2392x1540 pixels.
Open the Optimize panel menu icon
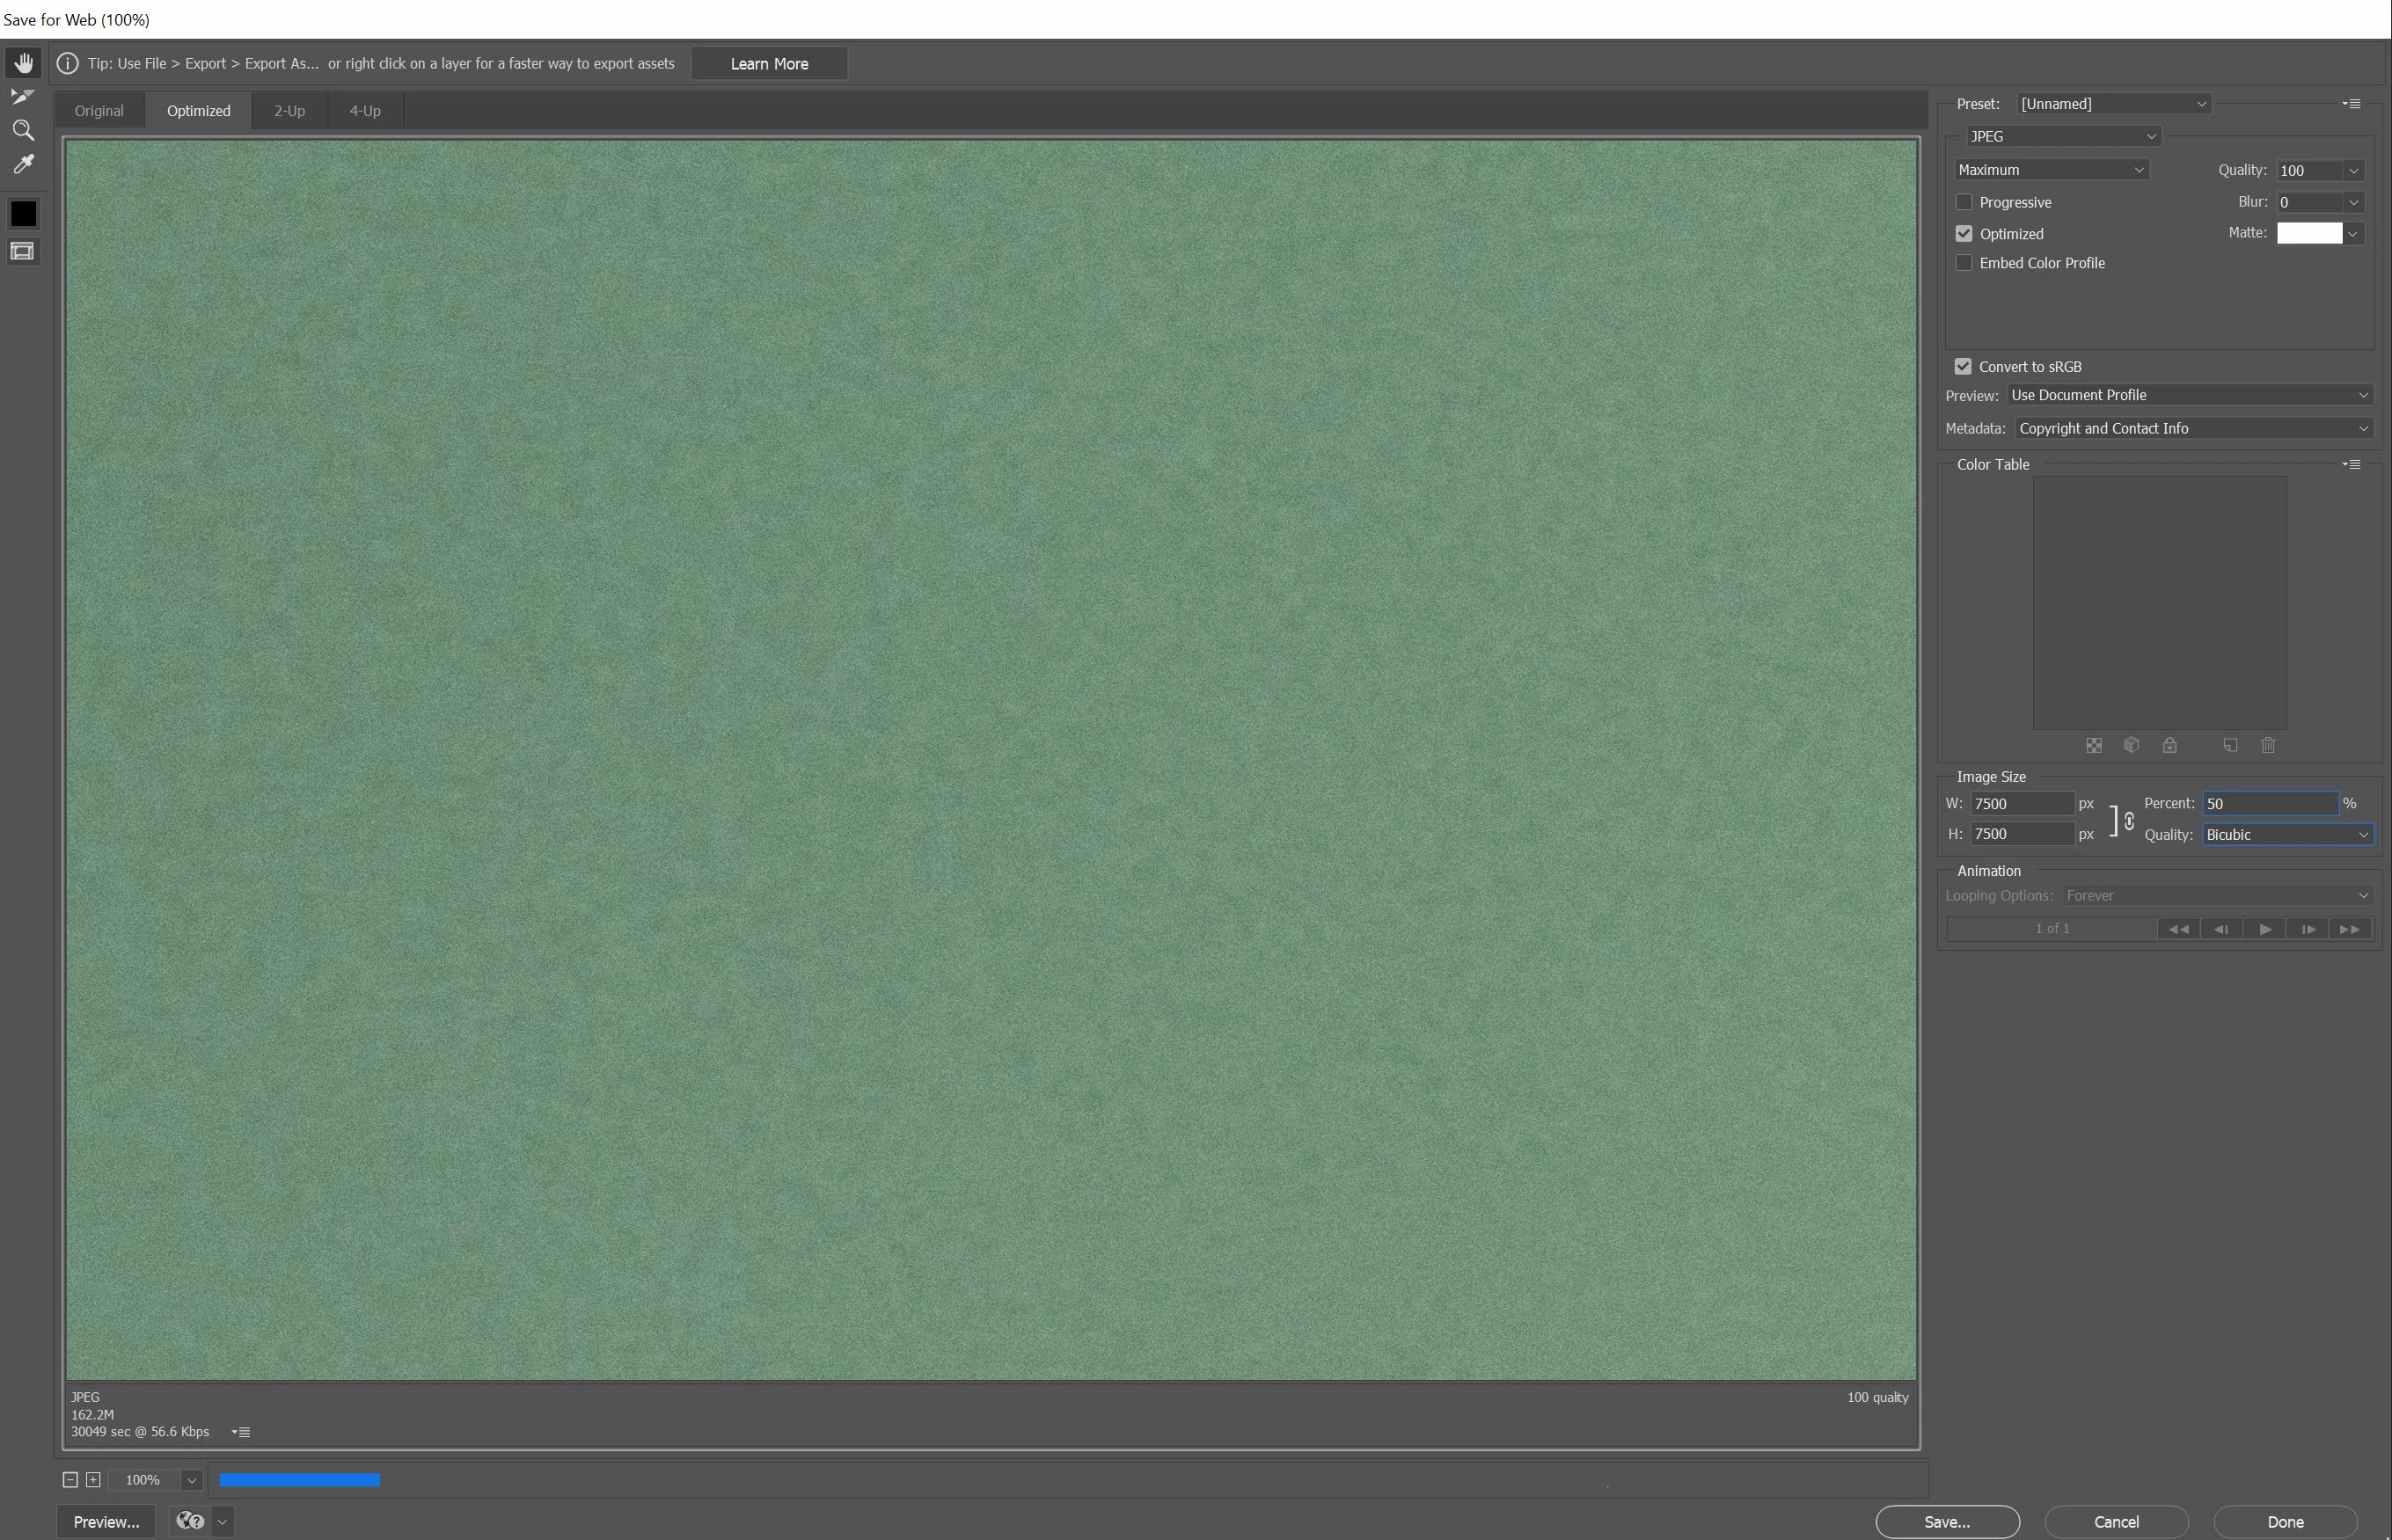pyautogui.click(x=2352, y=104)
